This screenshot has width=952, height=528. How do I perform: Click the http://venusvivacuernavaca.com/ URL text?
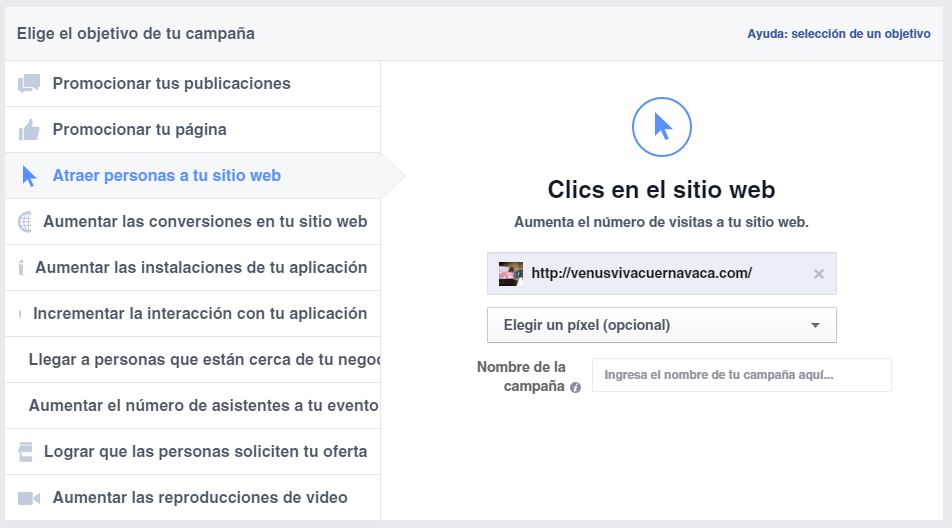click(641, 273)
